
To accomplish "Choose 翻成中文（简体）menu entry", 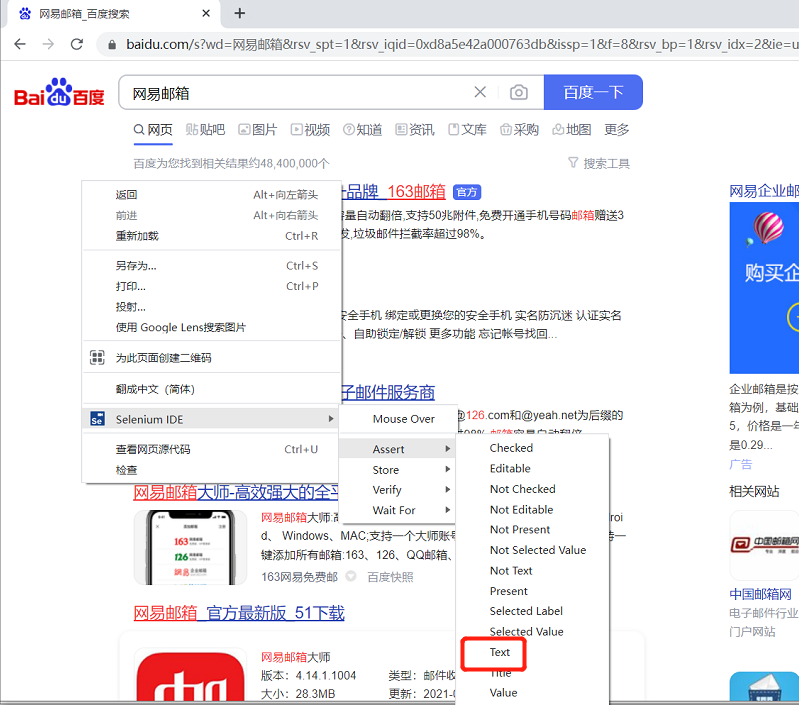I will tap(211, 389).
